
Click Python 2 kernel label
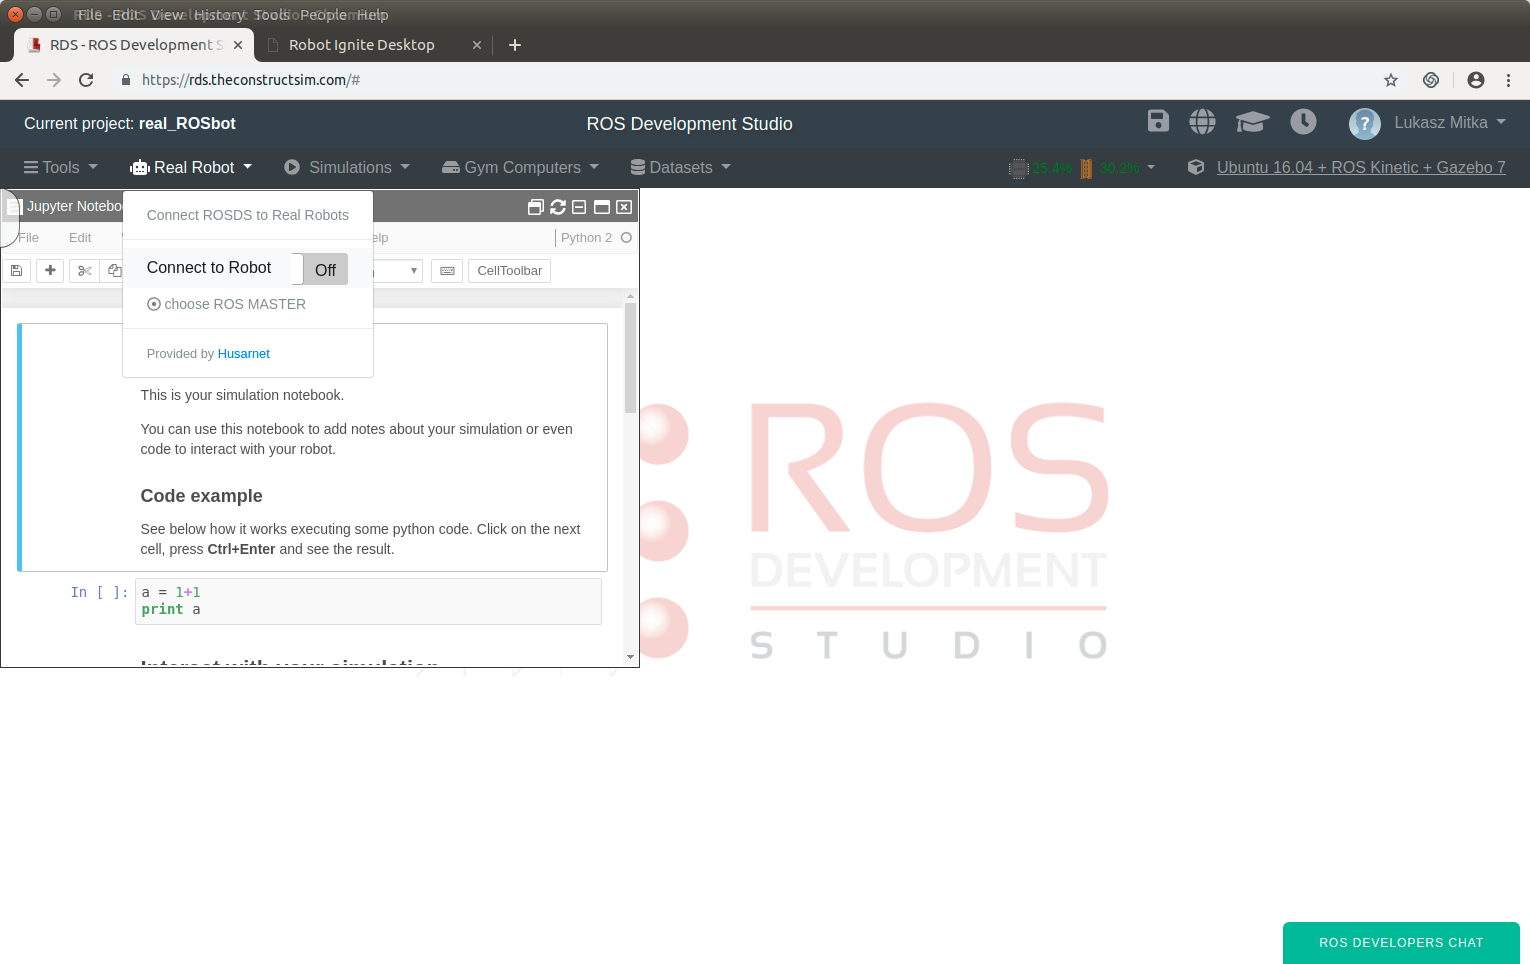click(586, 238)
